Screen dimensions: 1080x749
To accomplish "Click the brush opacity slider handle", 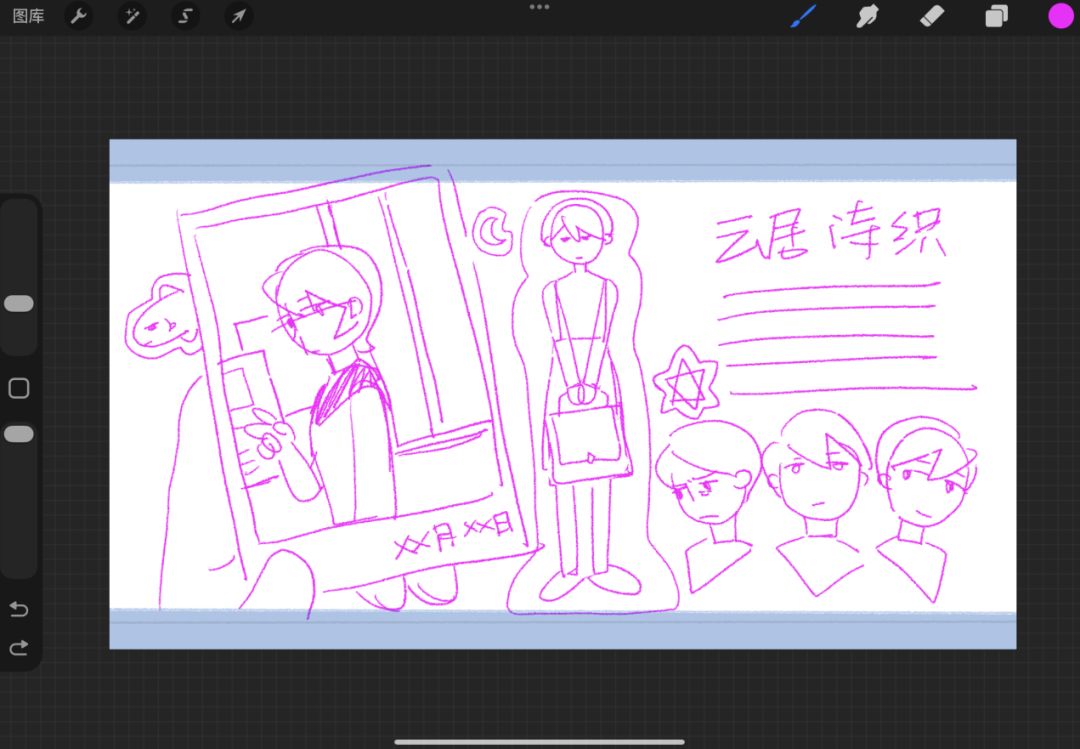I will click(19, 434).
